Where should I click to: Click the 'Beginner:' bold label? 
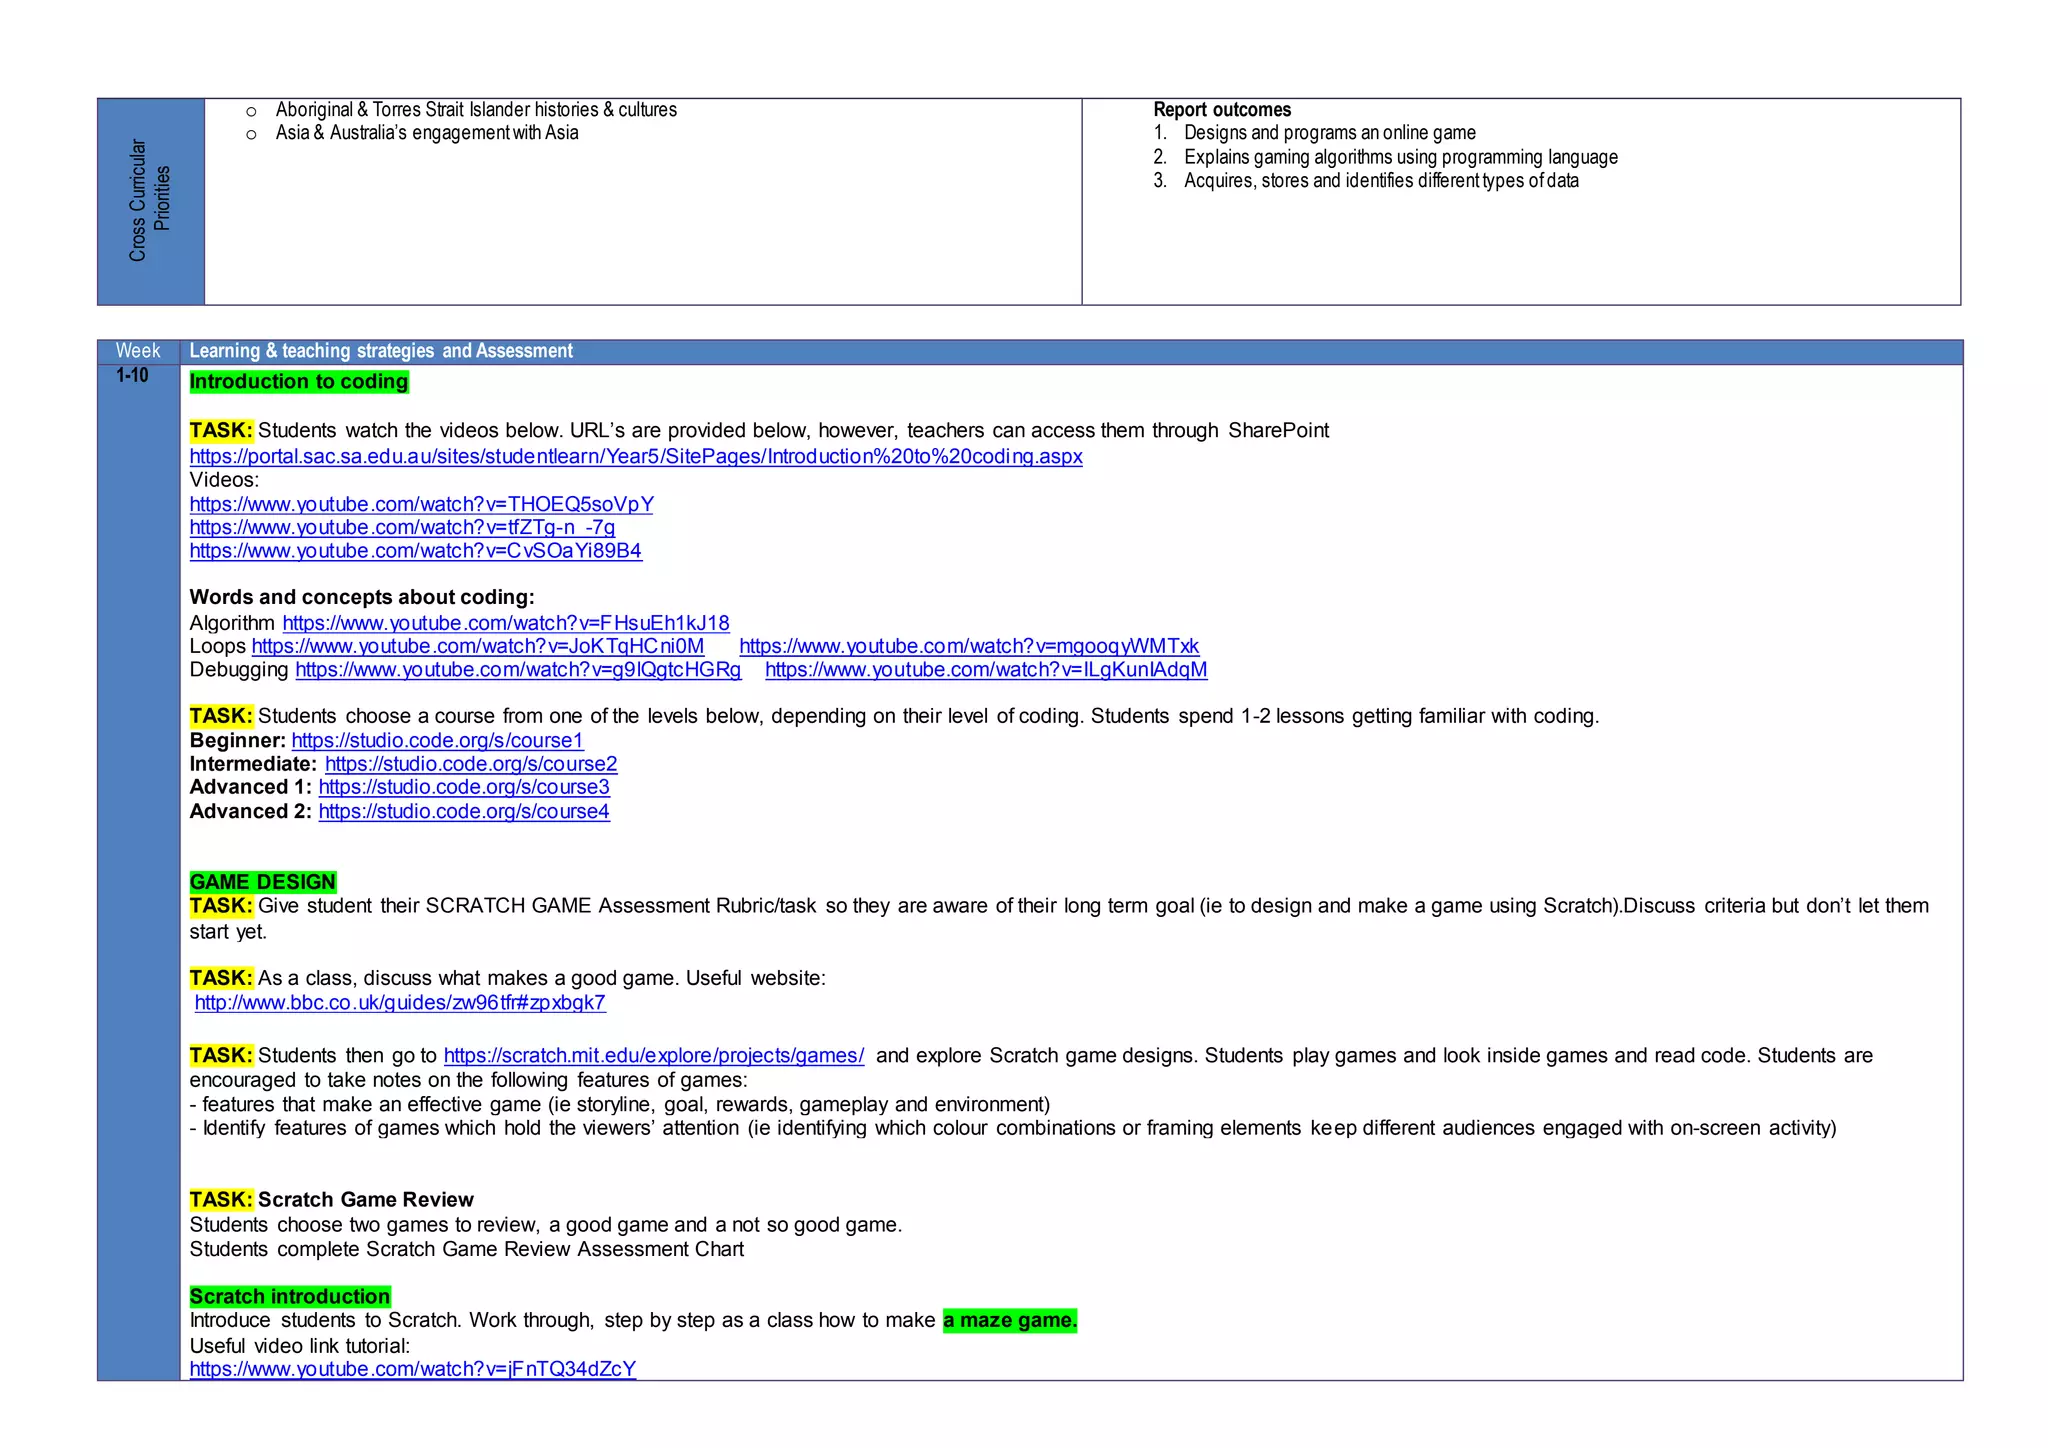tap(238, 741)
